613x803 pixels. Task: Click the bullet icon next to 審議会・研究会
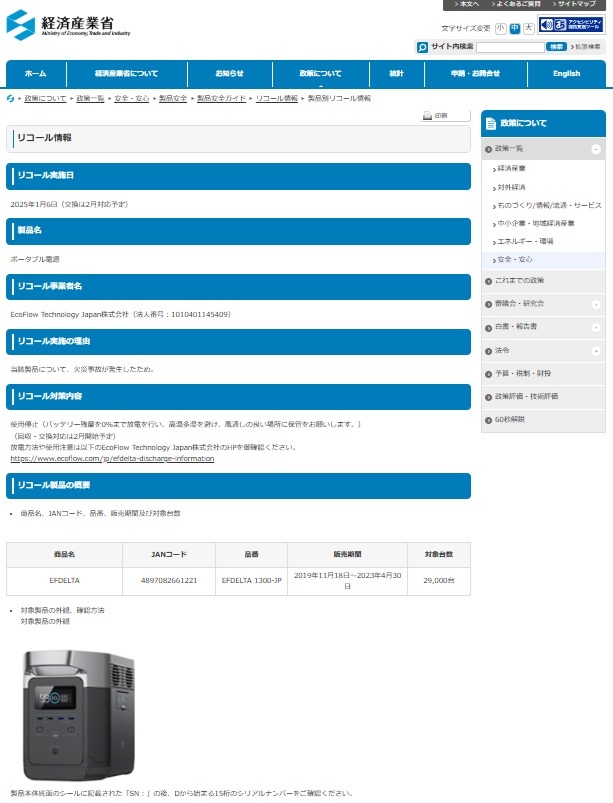point(488,304)
